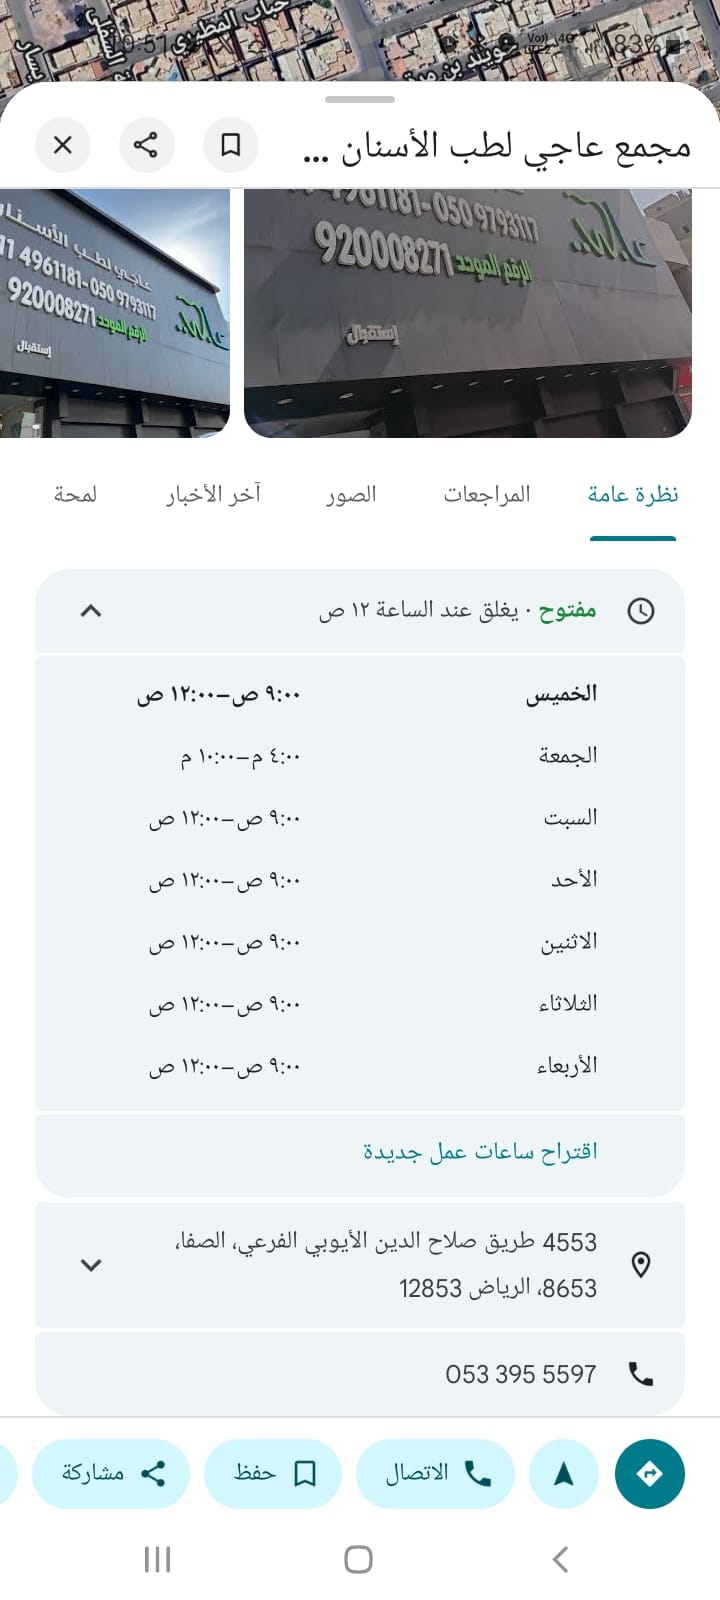Open the الصور photos tab
Image resolution: width=720 pixels, height=1600 pixels.
coord(351,494)
